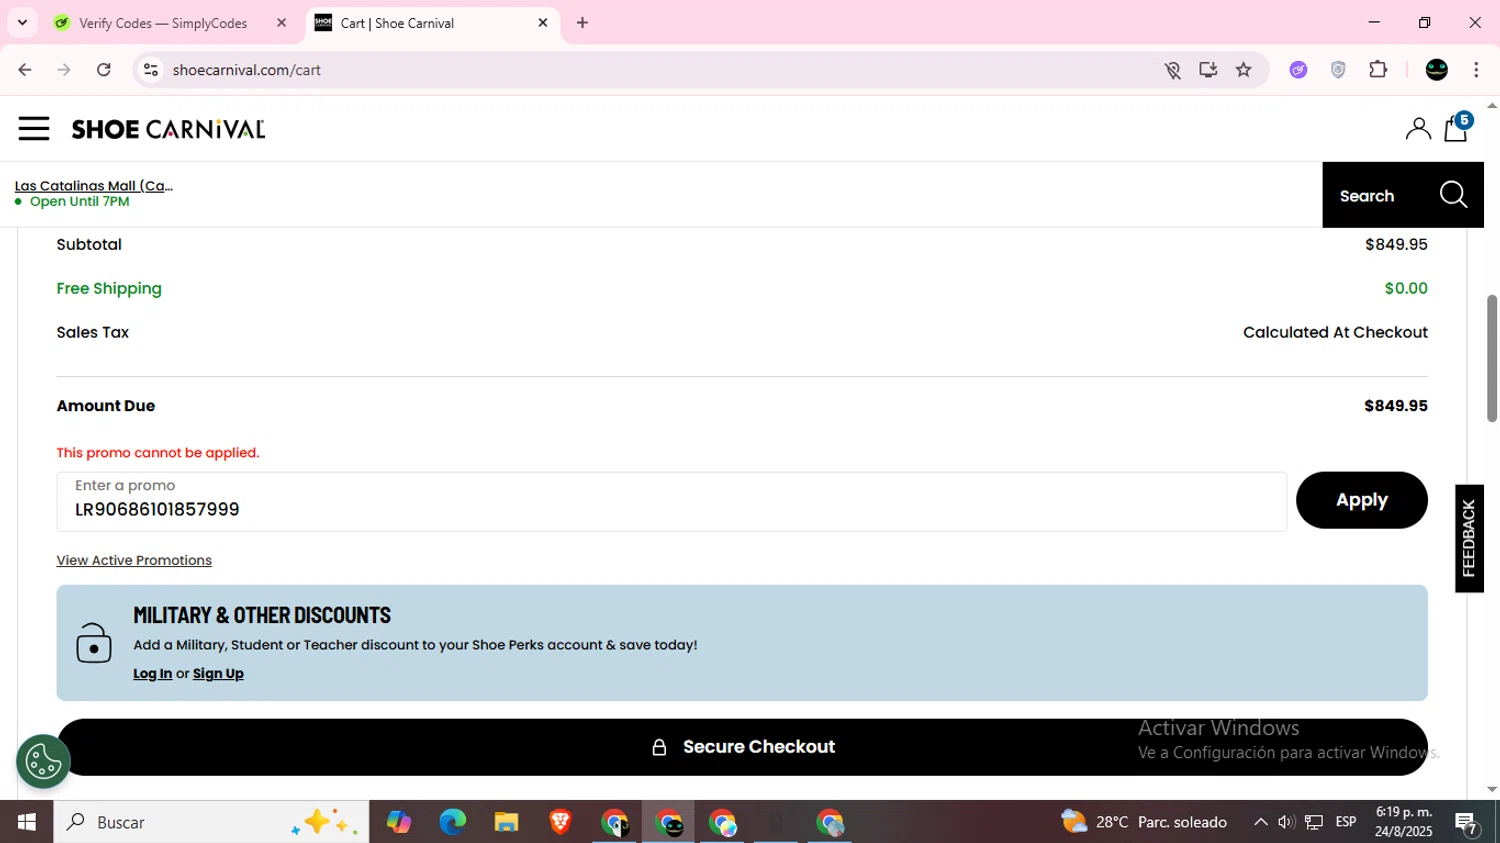
Task: Click the weather 28°C widget
Action: [1144, 822]
